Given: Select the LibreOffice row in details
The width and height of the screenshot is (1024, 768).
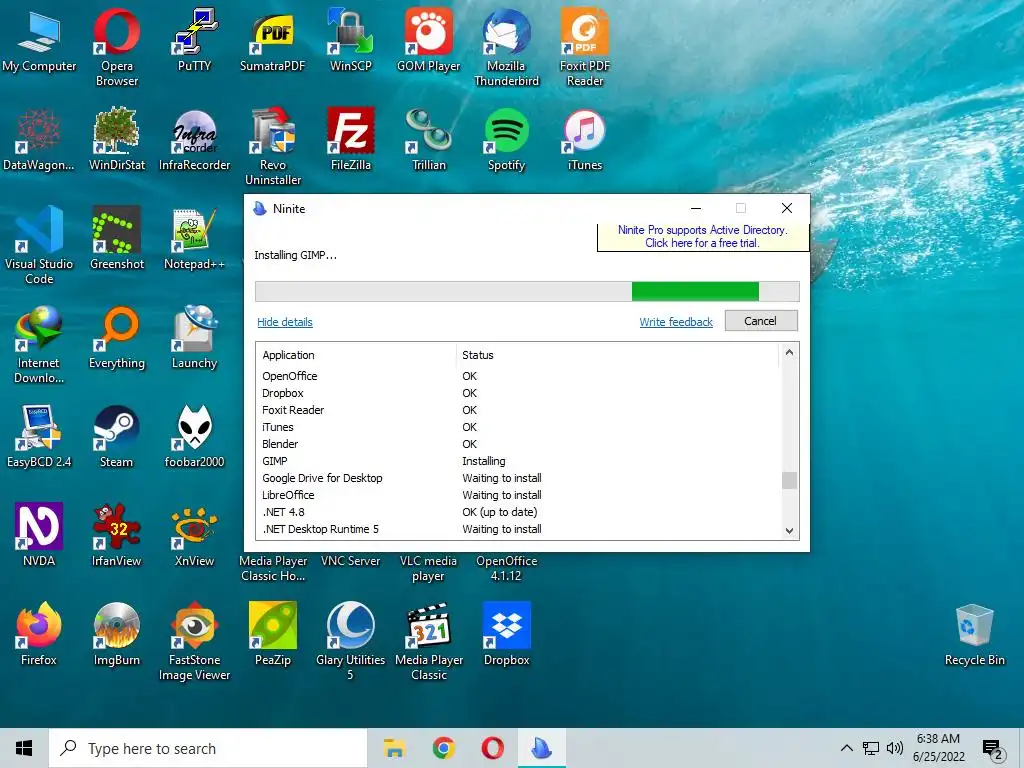Looking at the screenshot, I should (x=518, y=495).
